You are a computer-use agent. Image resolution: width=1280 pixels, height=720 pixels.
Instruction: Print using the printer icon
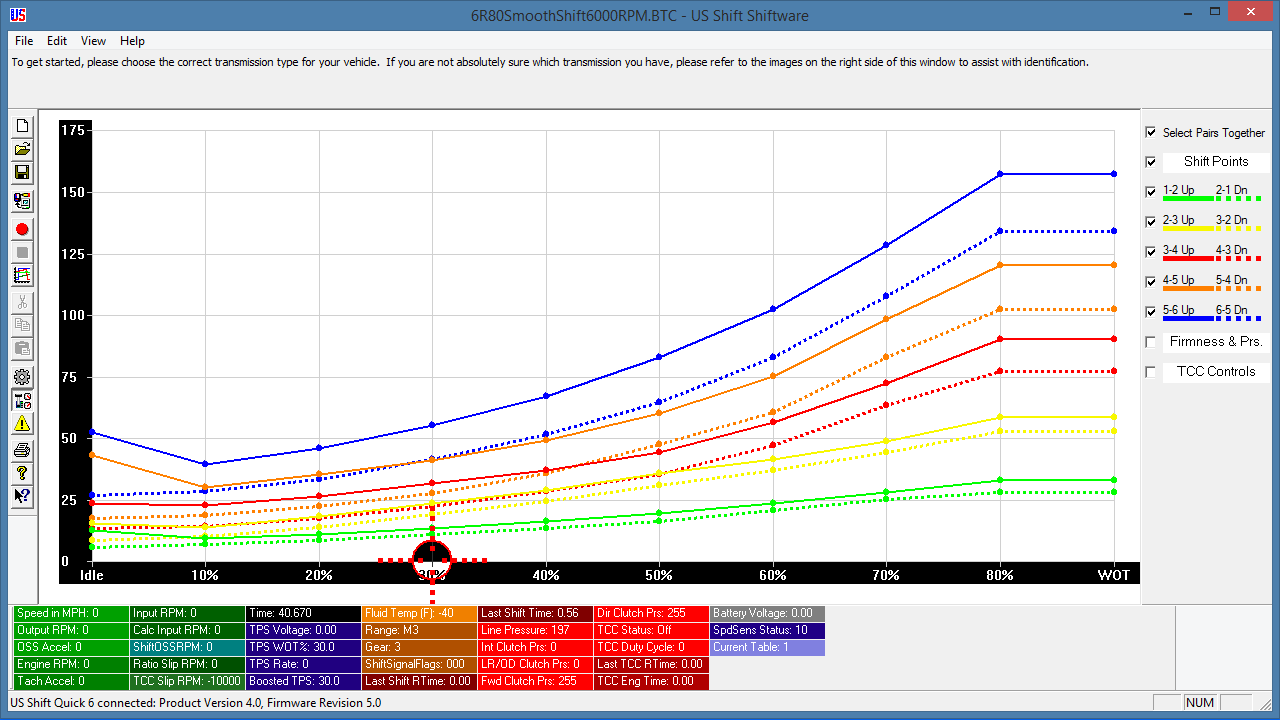pos(22,450)
